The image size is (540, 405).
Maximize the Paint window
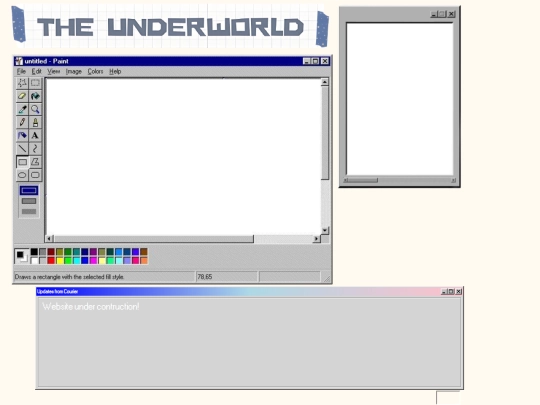(315, 61)
